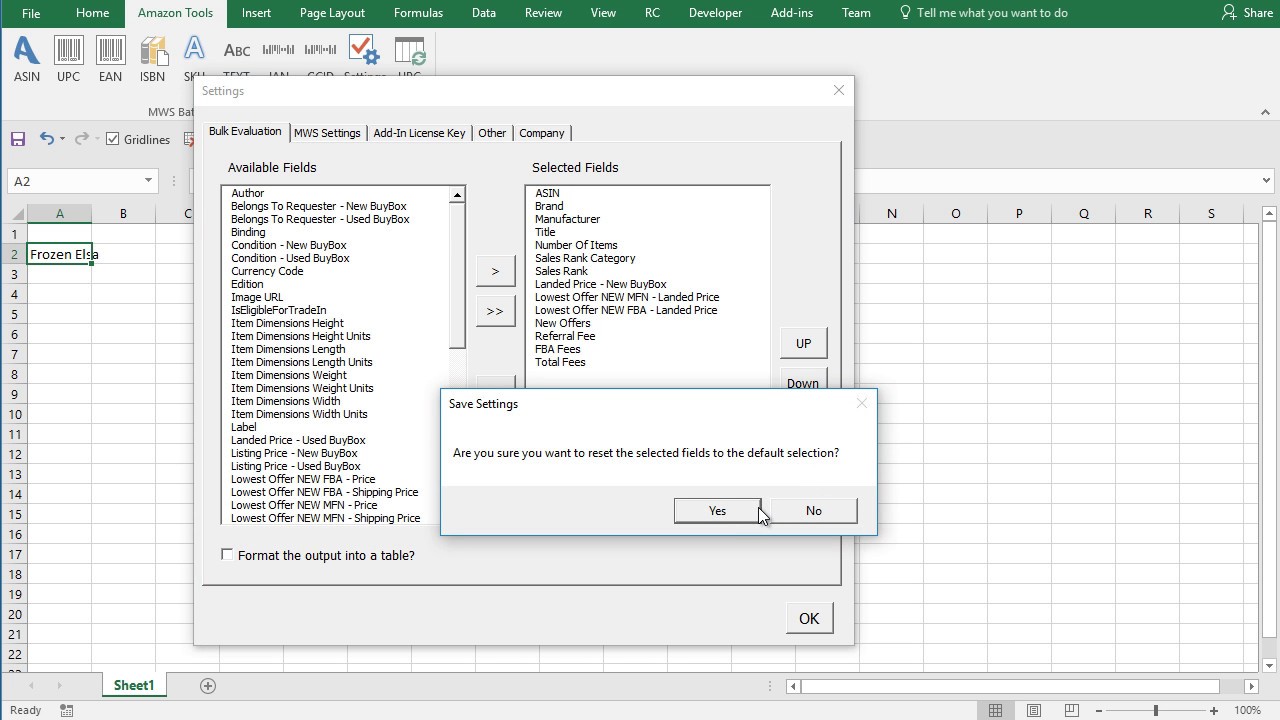This screenshot has width=1280, height=720.
Task: Open the Name Box dropdown
Action: [148, 181]
